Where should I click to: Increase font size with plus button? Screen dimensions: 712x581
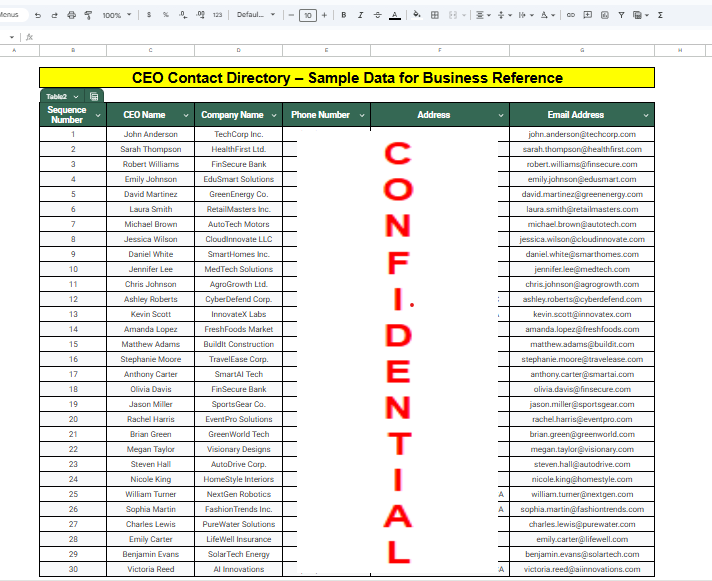[x=324, y=15]
